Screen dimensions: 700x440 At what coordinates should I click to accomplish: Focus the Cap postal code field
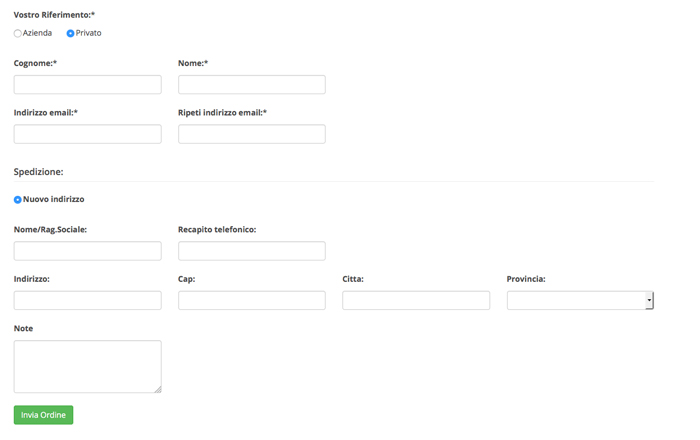click(252, 300)
